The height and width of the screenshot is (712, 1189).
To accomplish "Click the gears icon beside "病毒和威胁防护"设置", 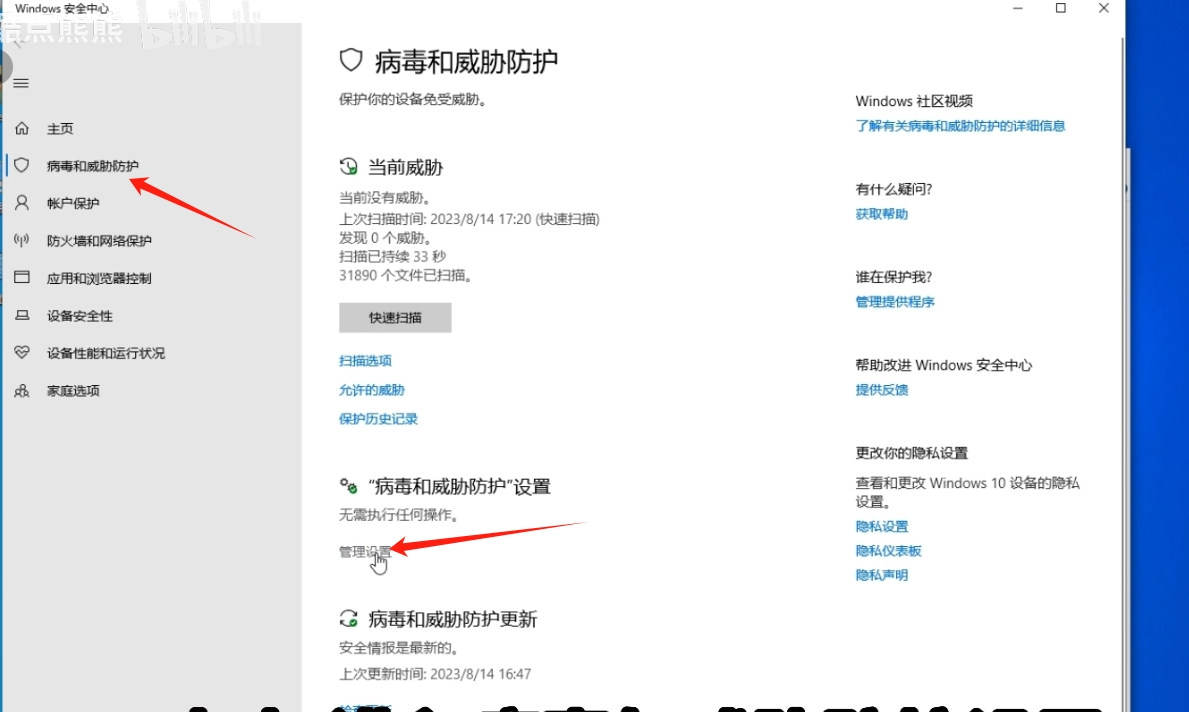I will pyautogui.click(x=348, y=485).
